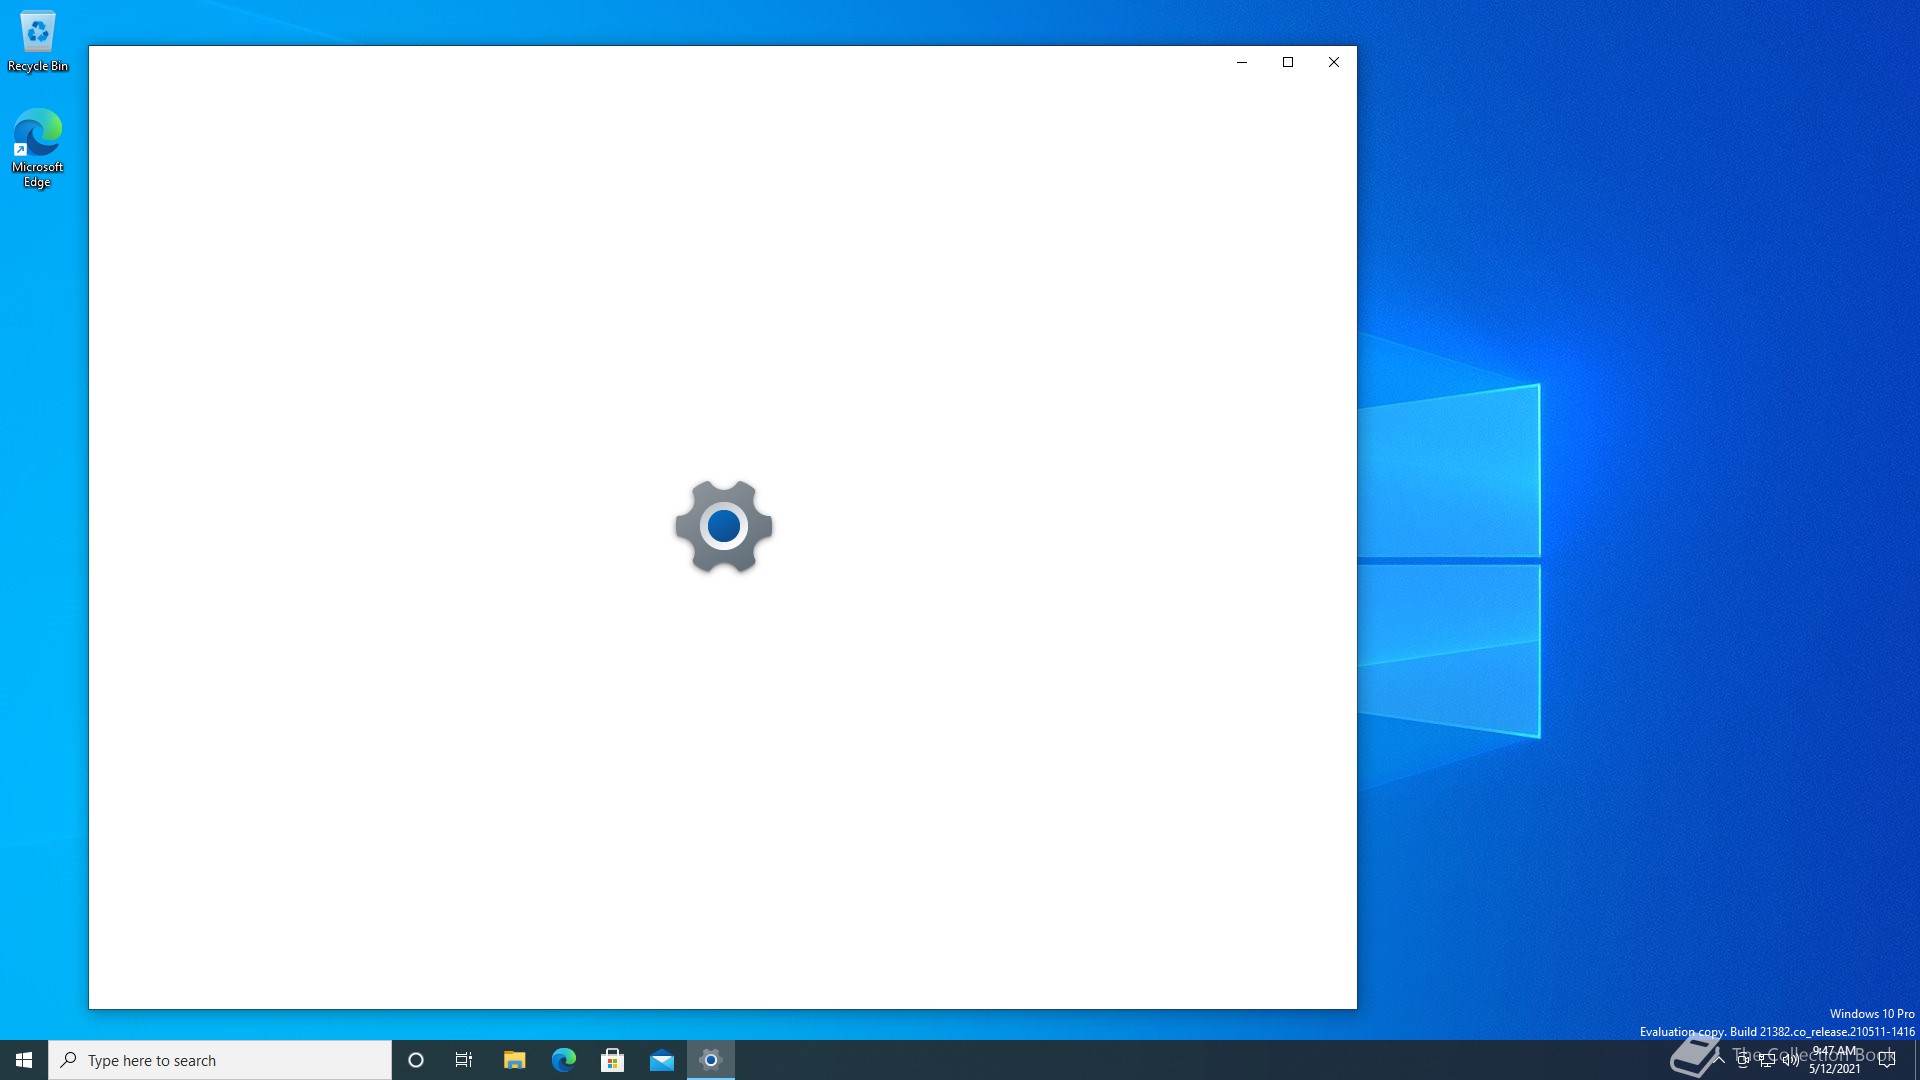
Task: Open Microsoft Edge from taskbar
Action: (563, 1060)
